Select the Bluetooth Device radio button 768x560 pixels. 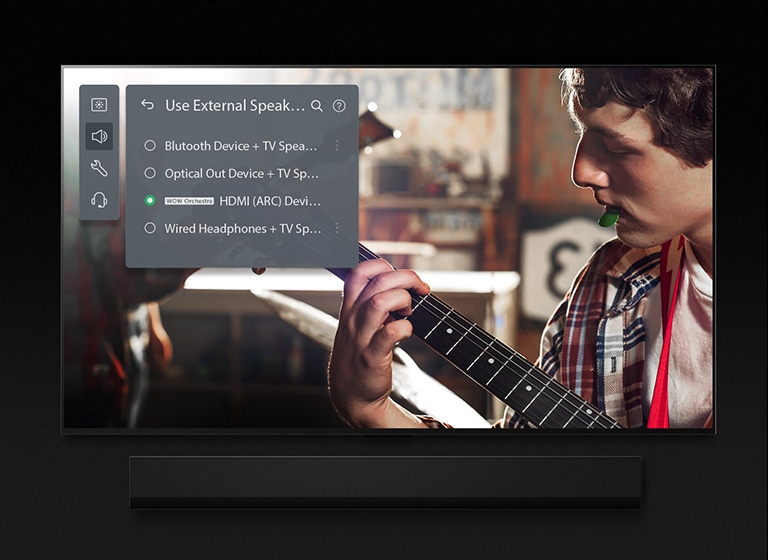[x=150, y=146]
